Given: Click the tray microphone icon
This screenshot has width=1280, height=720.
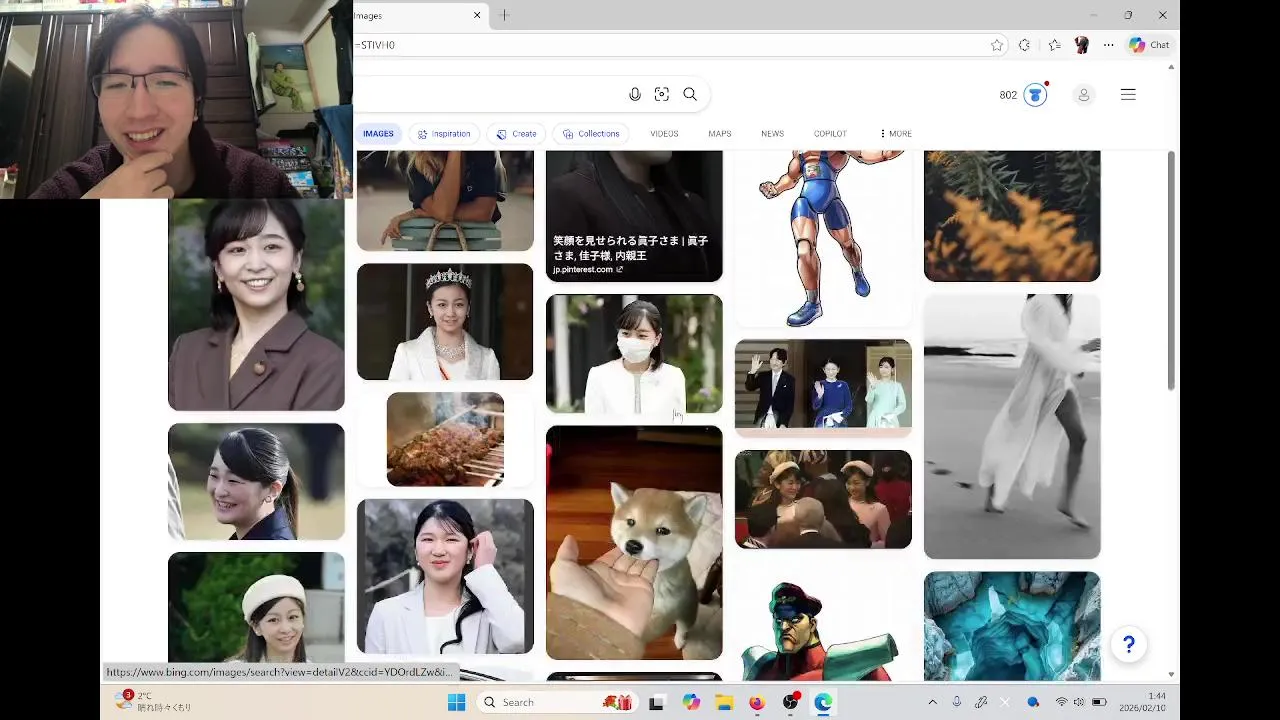Looking at the screenshot, I should (957, 702).
